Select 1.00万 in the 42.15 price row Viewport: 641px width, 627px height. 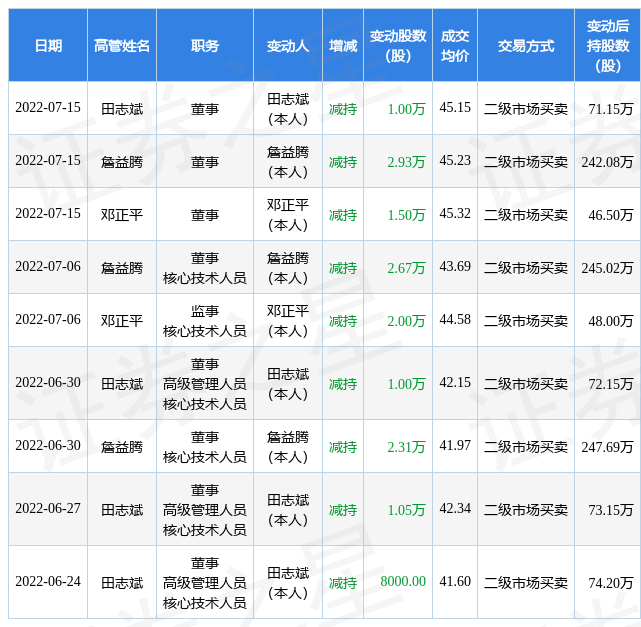click(406, 384)
